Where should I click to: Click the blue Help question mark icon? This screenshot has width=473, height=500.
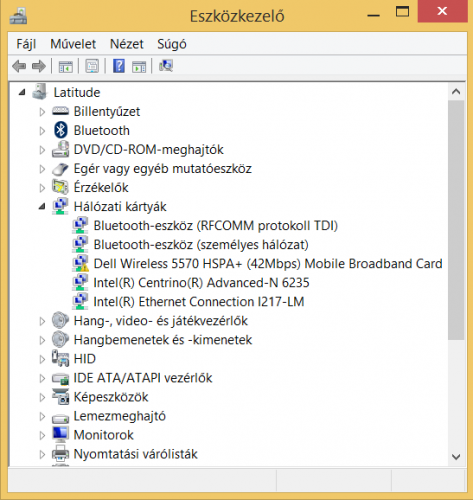[x=119, y=66]
